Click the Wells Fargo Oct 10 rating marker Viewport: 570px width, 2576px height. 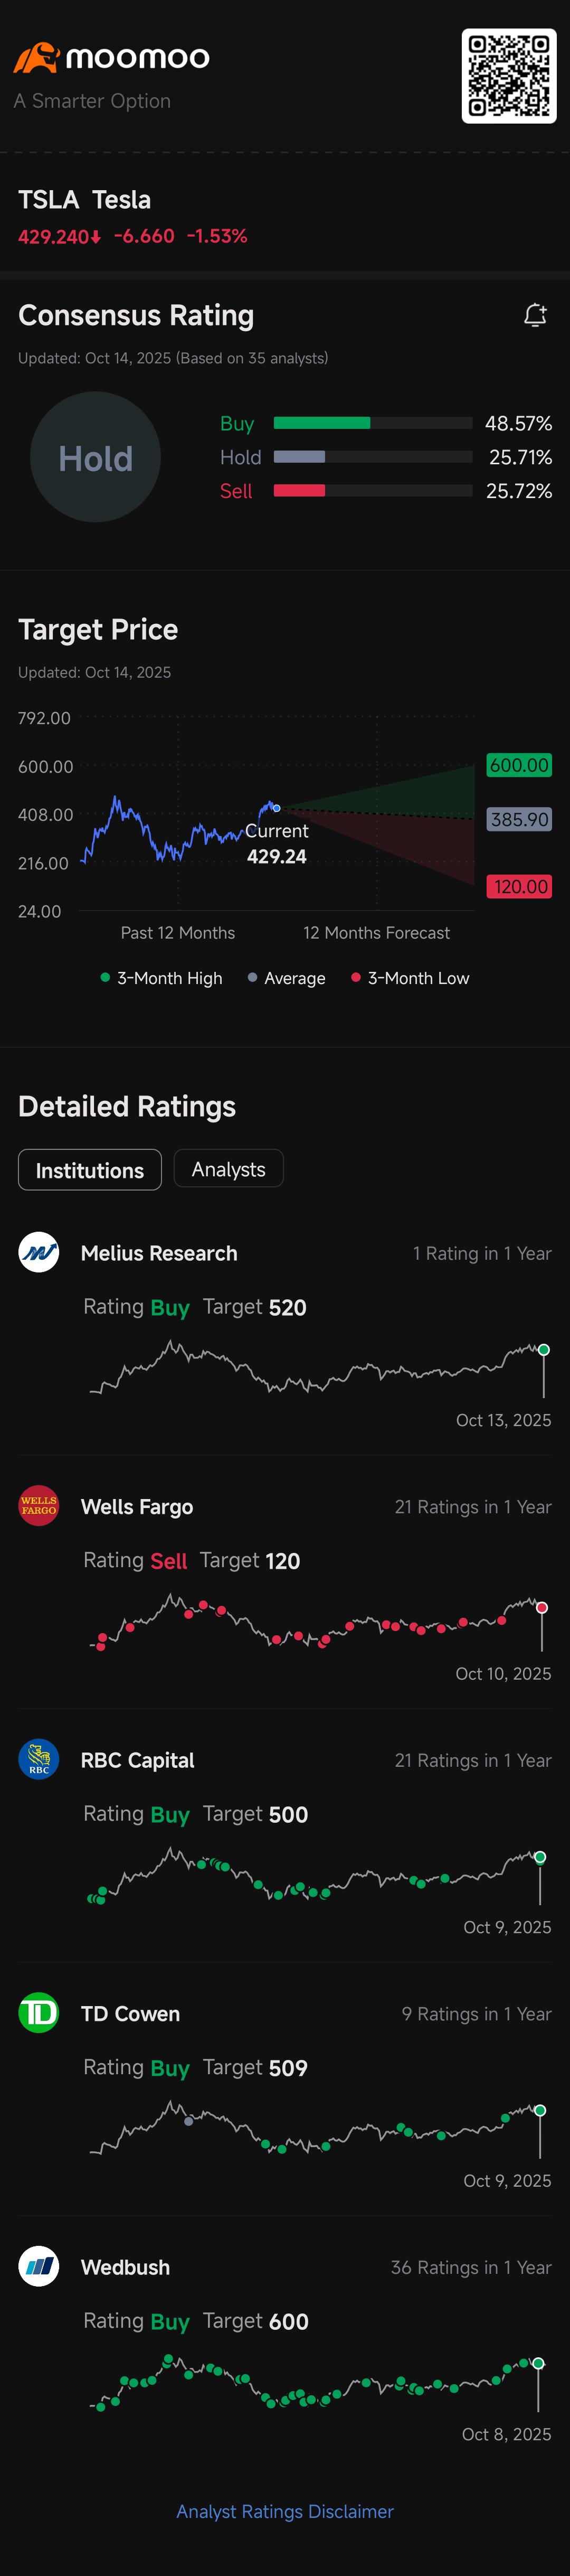point(542,1608)
